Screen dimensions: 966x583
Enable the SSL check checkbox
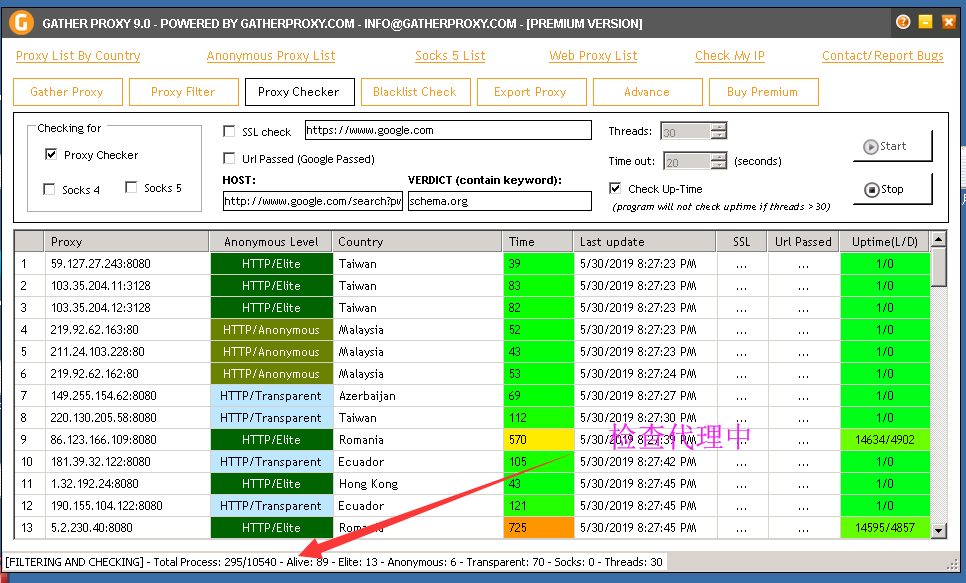point(229,131)
